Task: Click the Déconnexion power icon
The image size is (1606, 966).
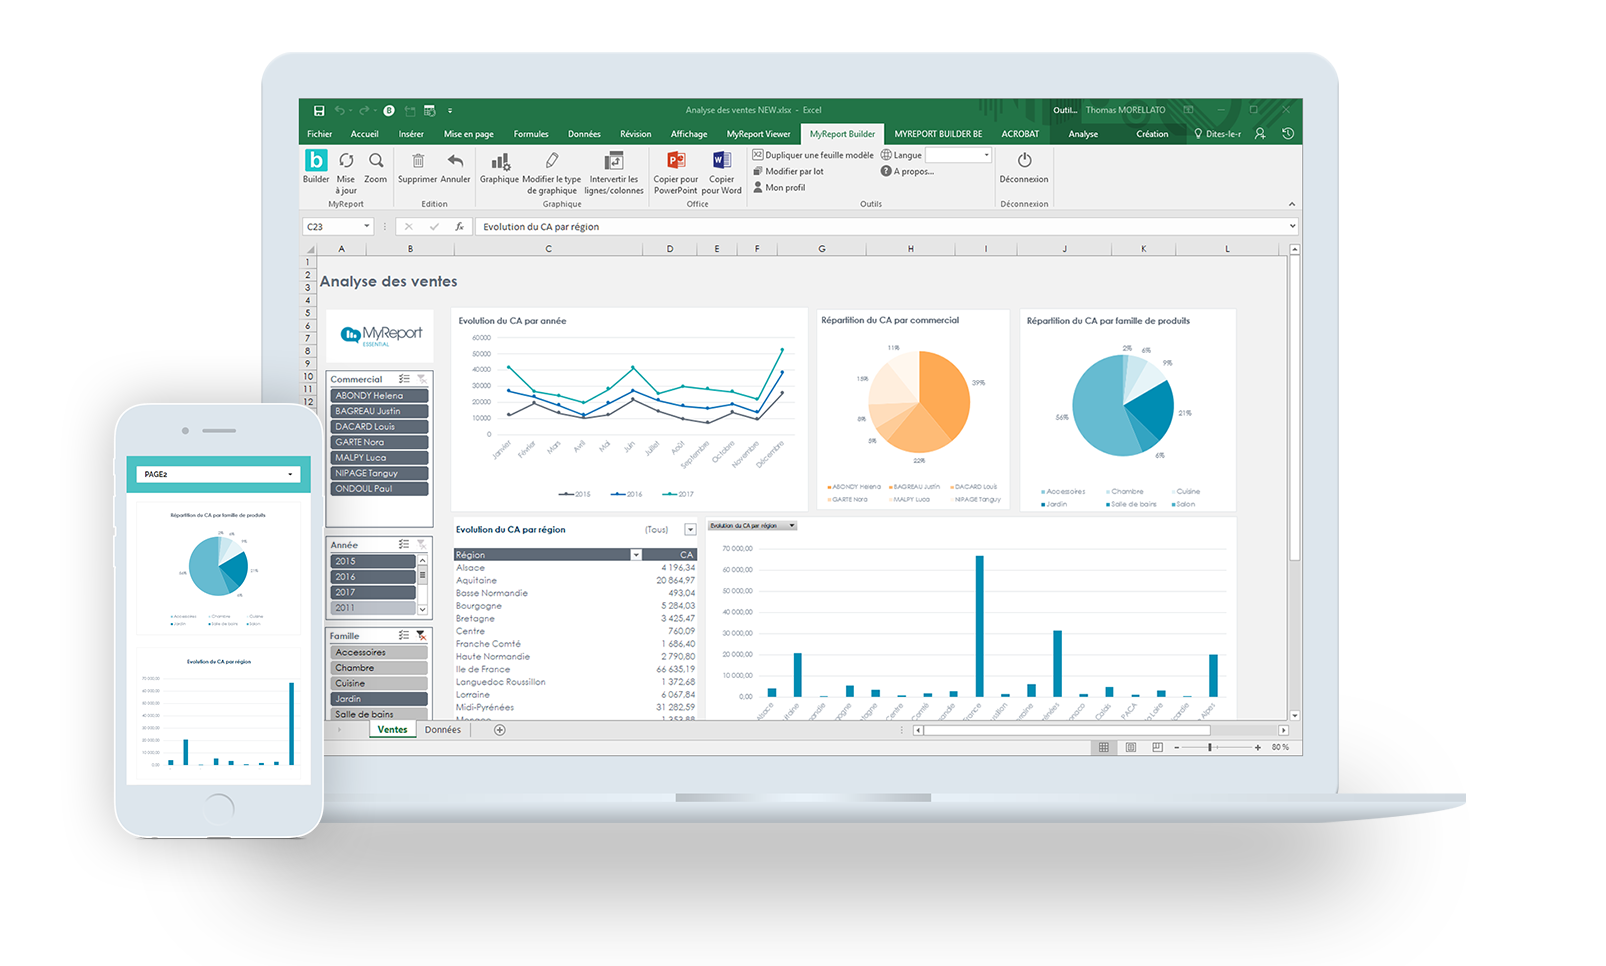Action: [x=1024, y=160]
